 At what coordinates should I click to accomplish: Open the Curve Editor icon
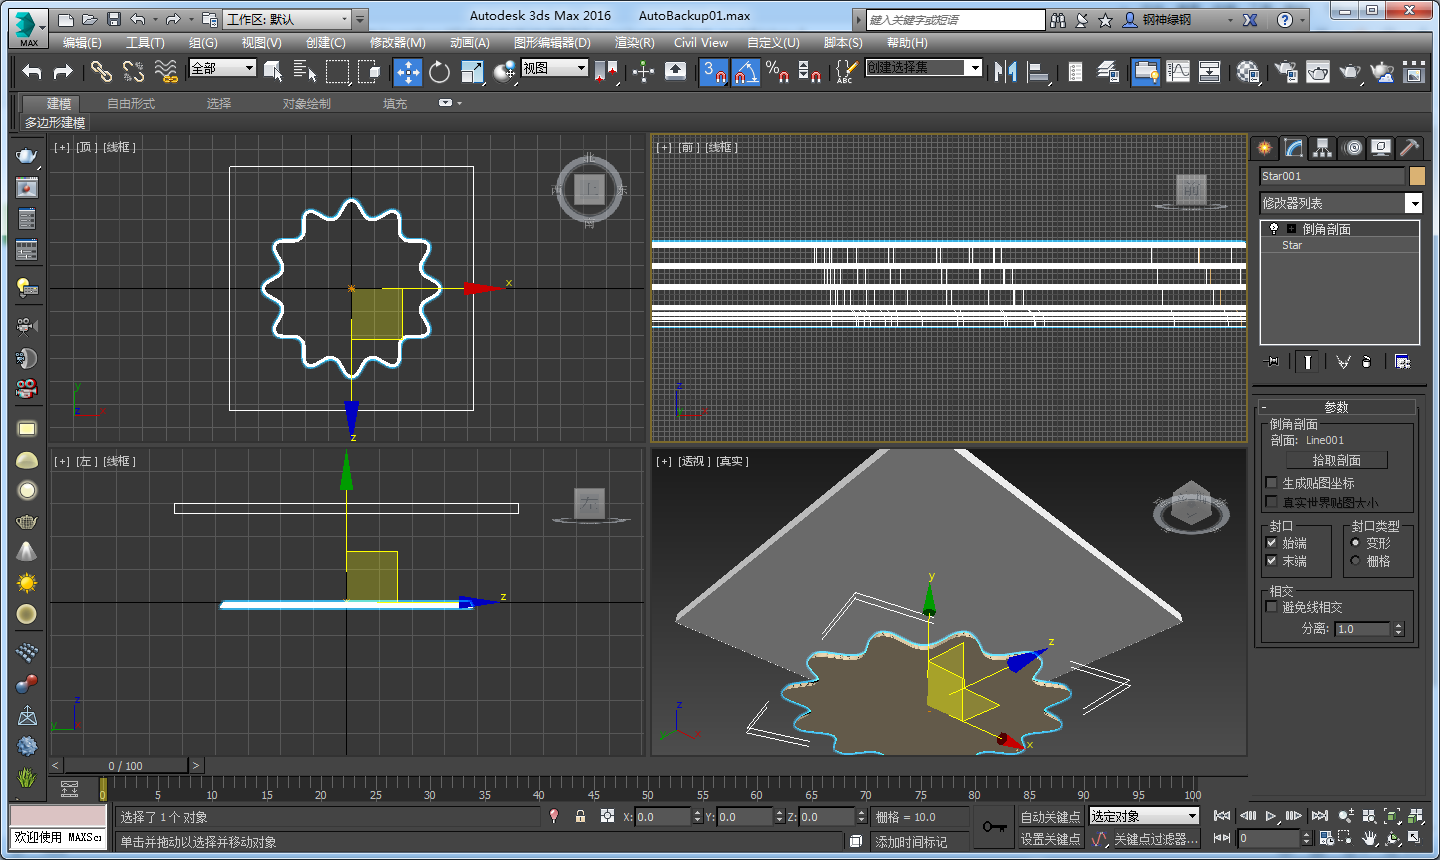point(1178,71)
